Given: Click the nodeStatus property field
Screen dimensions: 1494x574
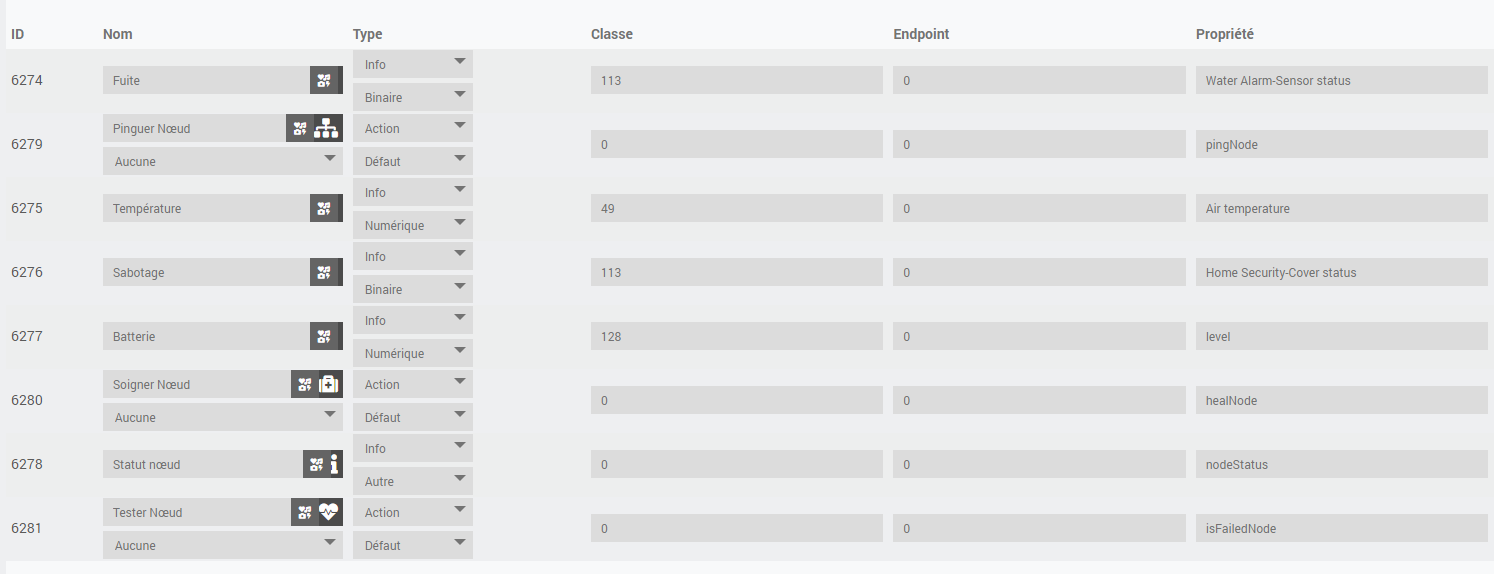Looking at the screenshot, I should tap(1342, 464).
